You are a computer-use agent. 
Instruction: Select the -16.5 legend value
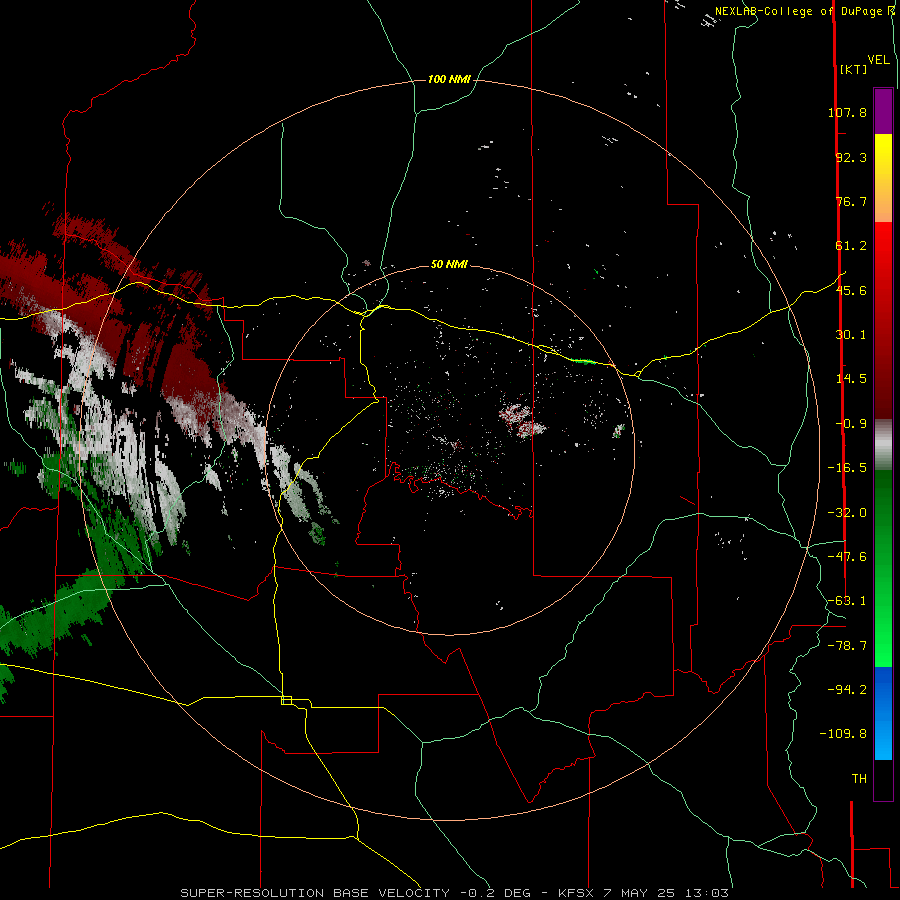pyautogui.click(x=847, y=468)
